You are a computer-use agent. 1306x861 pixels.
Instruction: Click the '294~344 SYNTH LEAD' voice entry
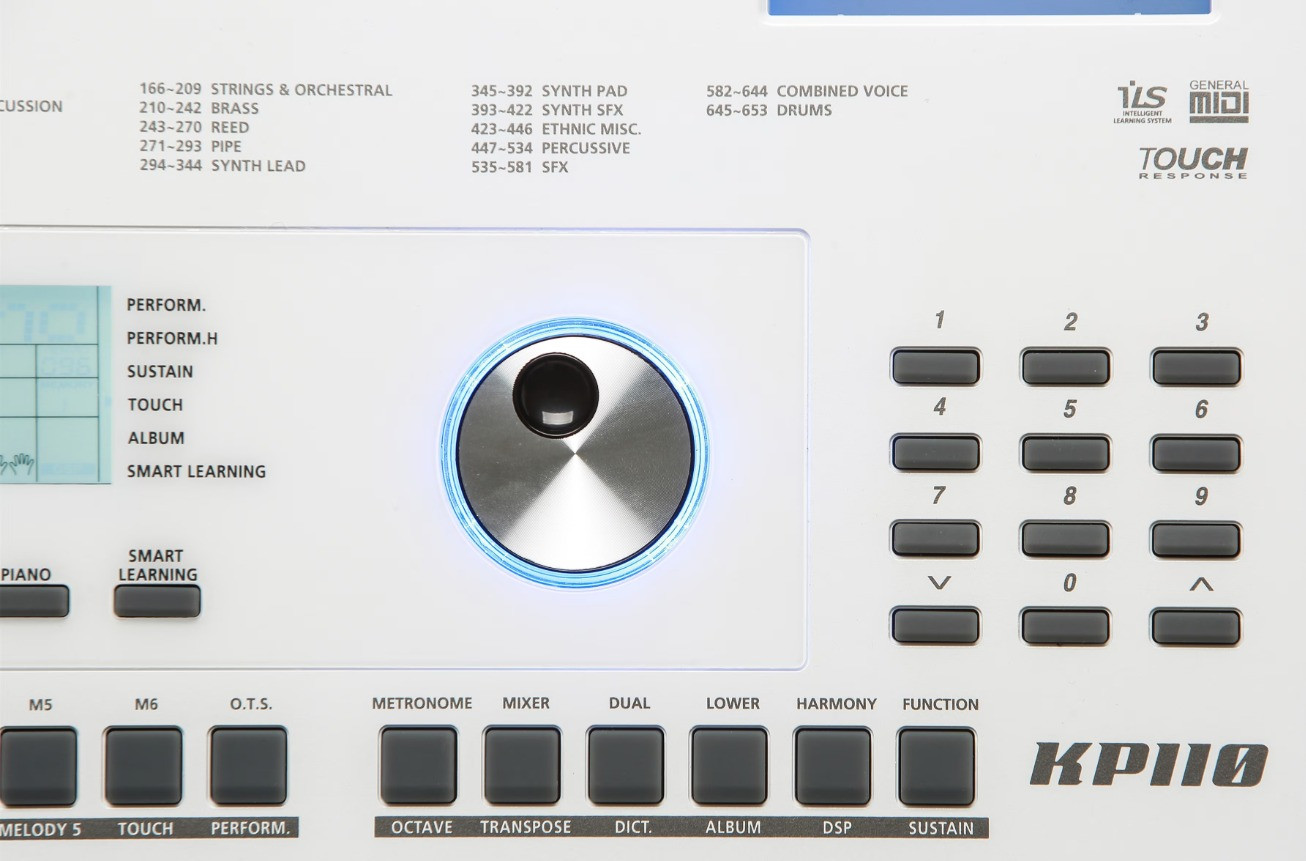[222, 165]
